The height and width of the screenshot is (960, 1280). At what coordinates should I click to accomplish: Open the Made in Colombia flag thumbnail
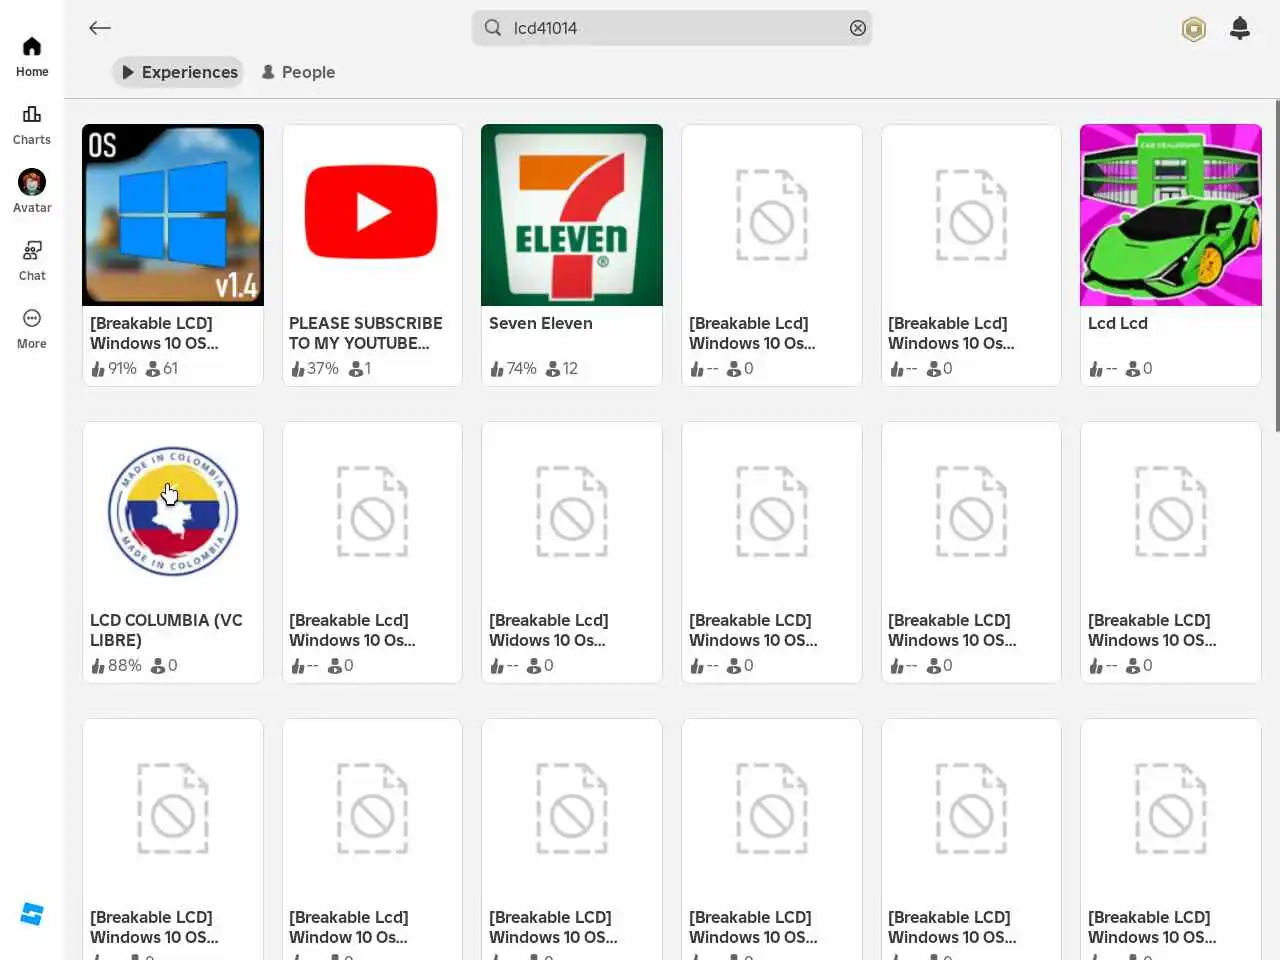[173, 512]
